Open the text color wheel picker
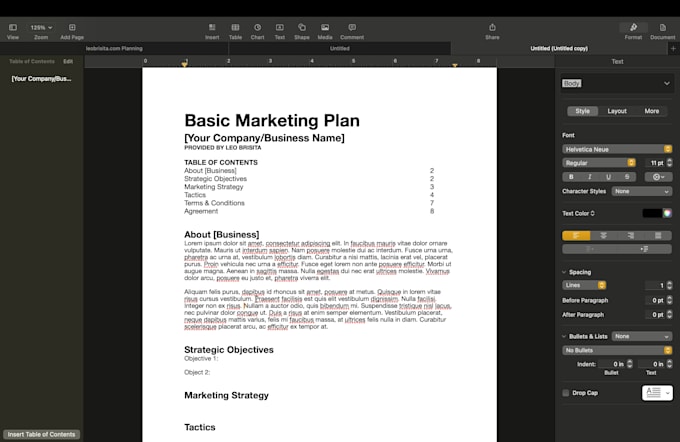680x442 pixels. pos(667,213)
